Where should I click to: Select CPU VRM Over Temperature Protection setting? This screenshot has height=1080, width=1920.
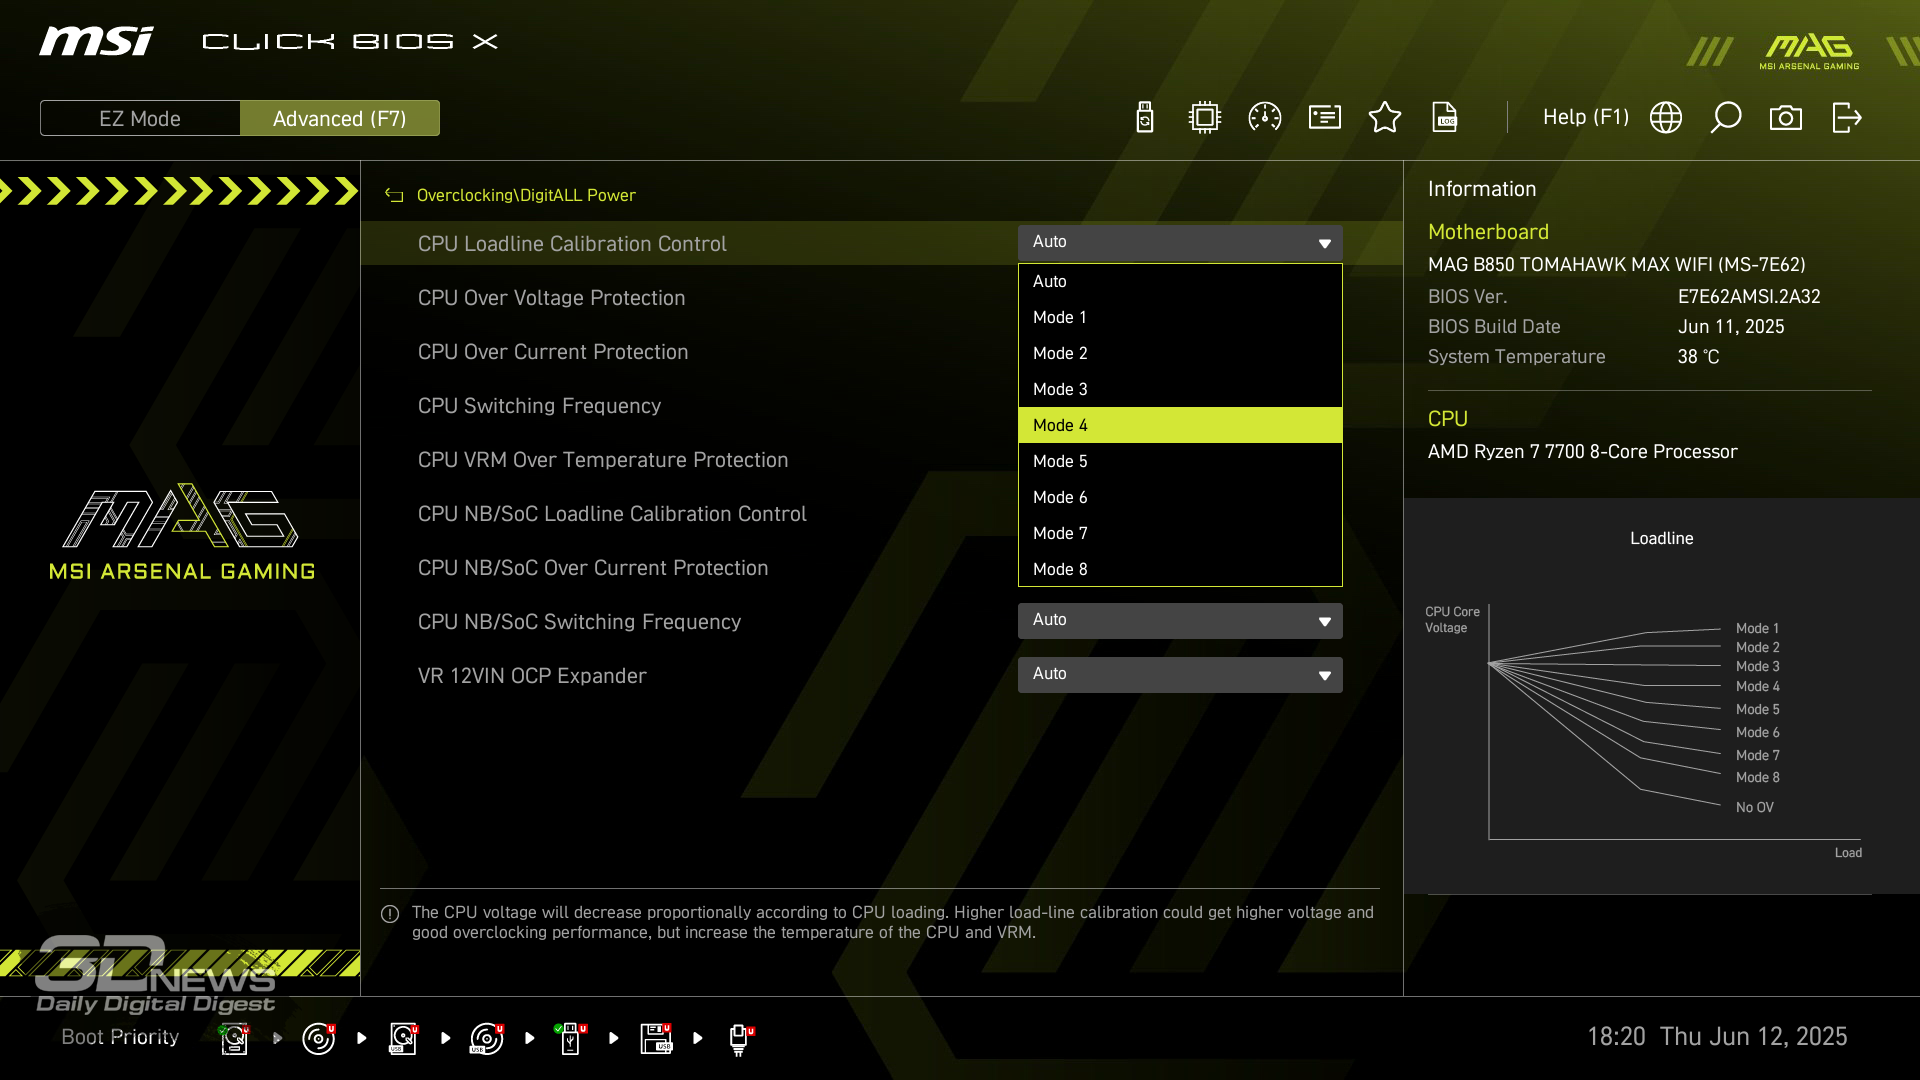[603, 460]
